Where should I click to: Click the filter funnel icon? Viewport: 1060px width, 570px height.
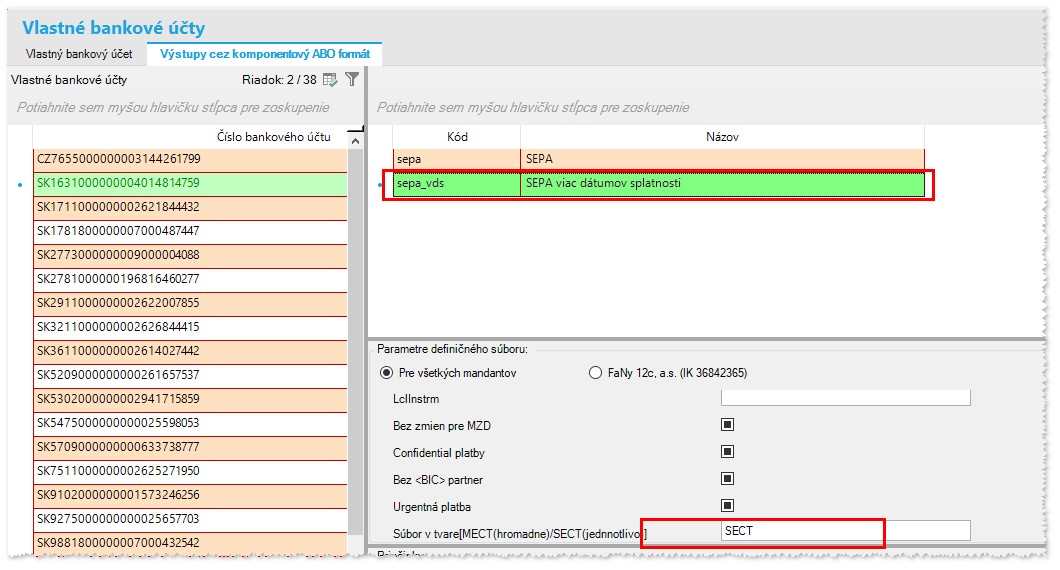tap(352, 80)
